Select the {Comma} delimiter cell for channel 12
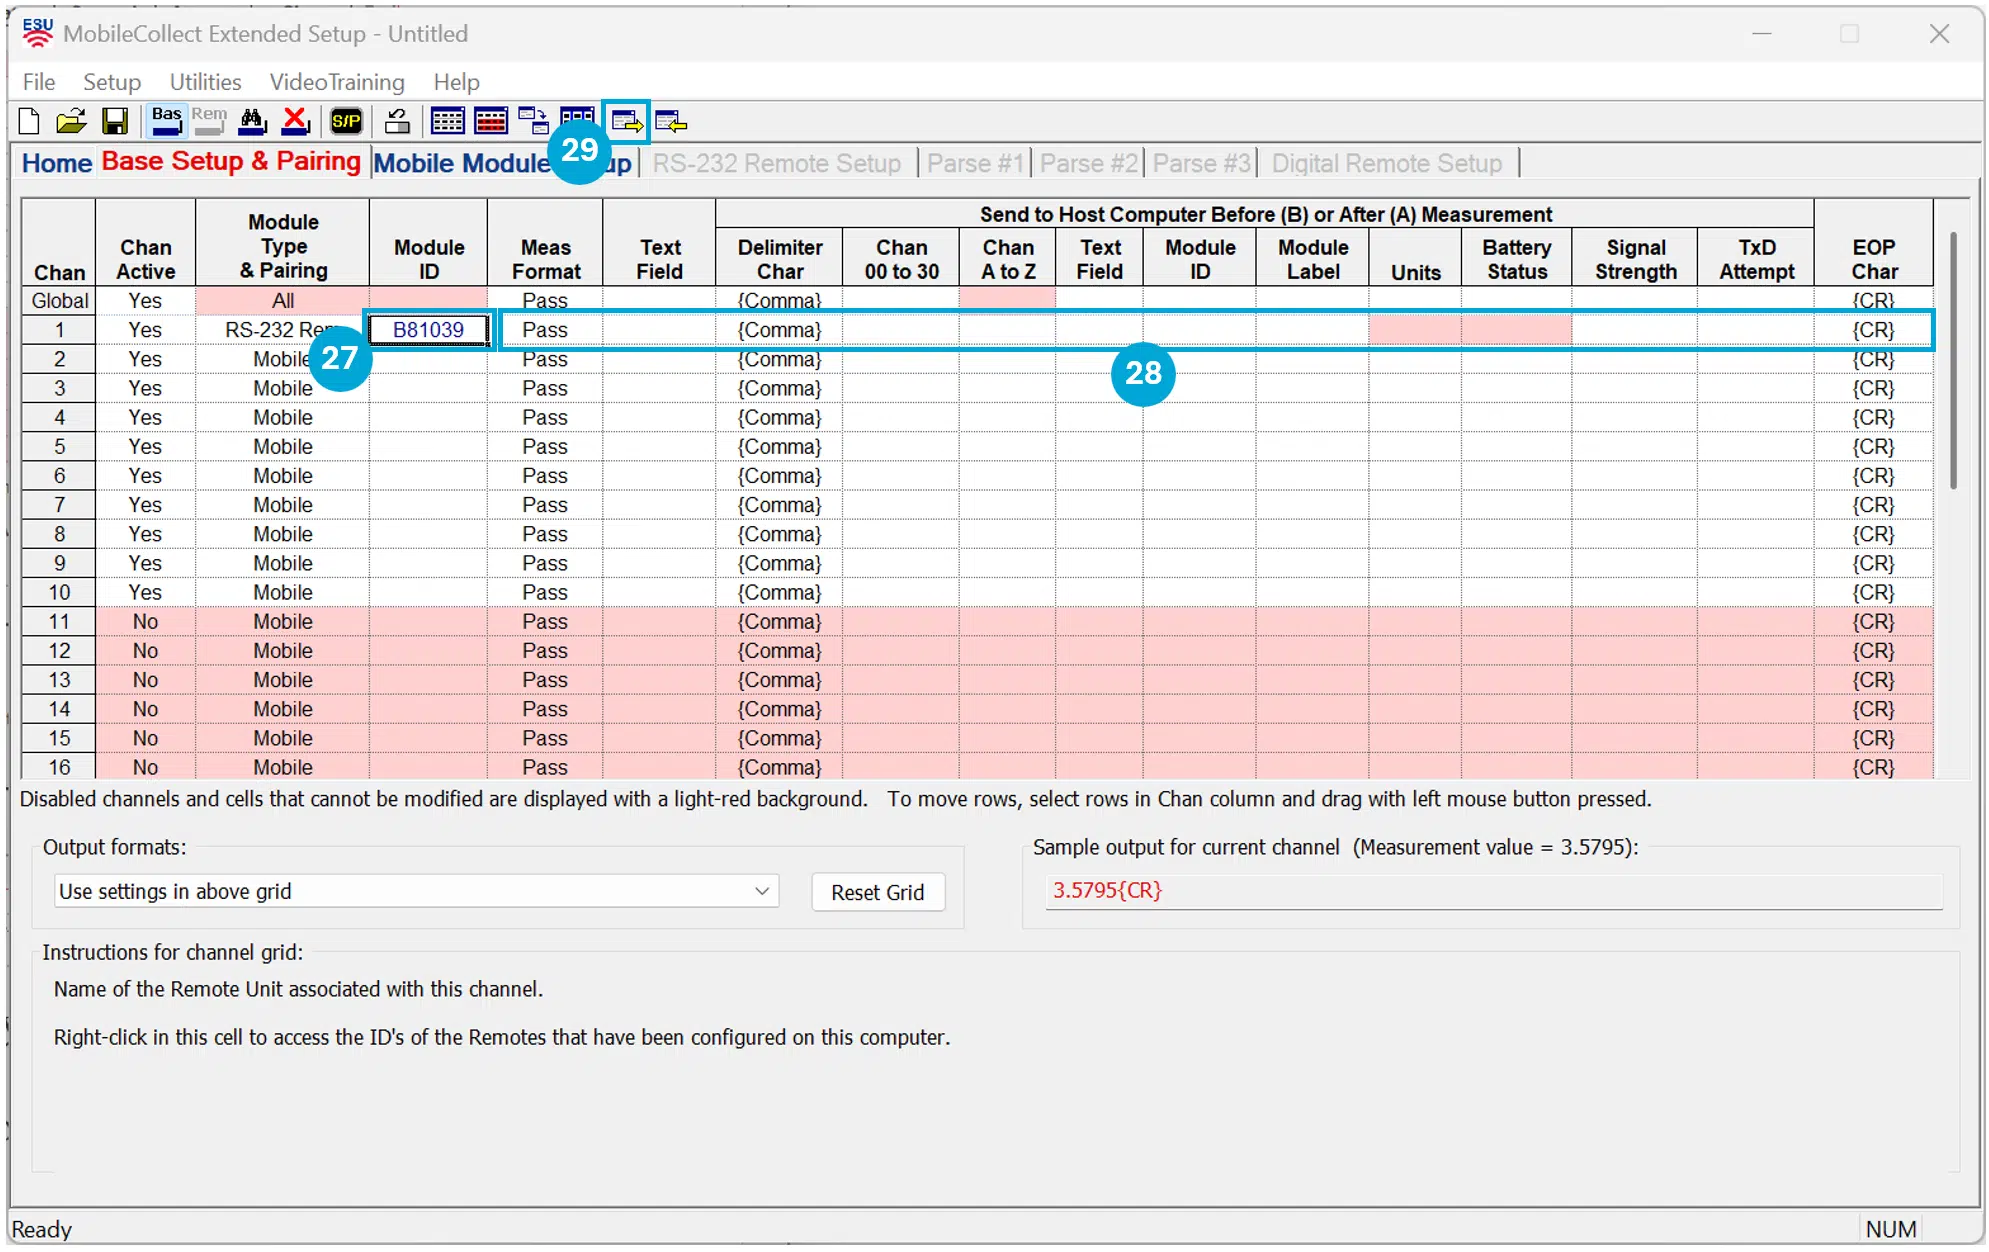 pyautogui.click(x=779, y=651)
